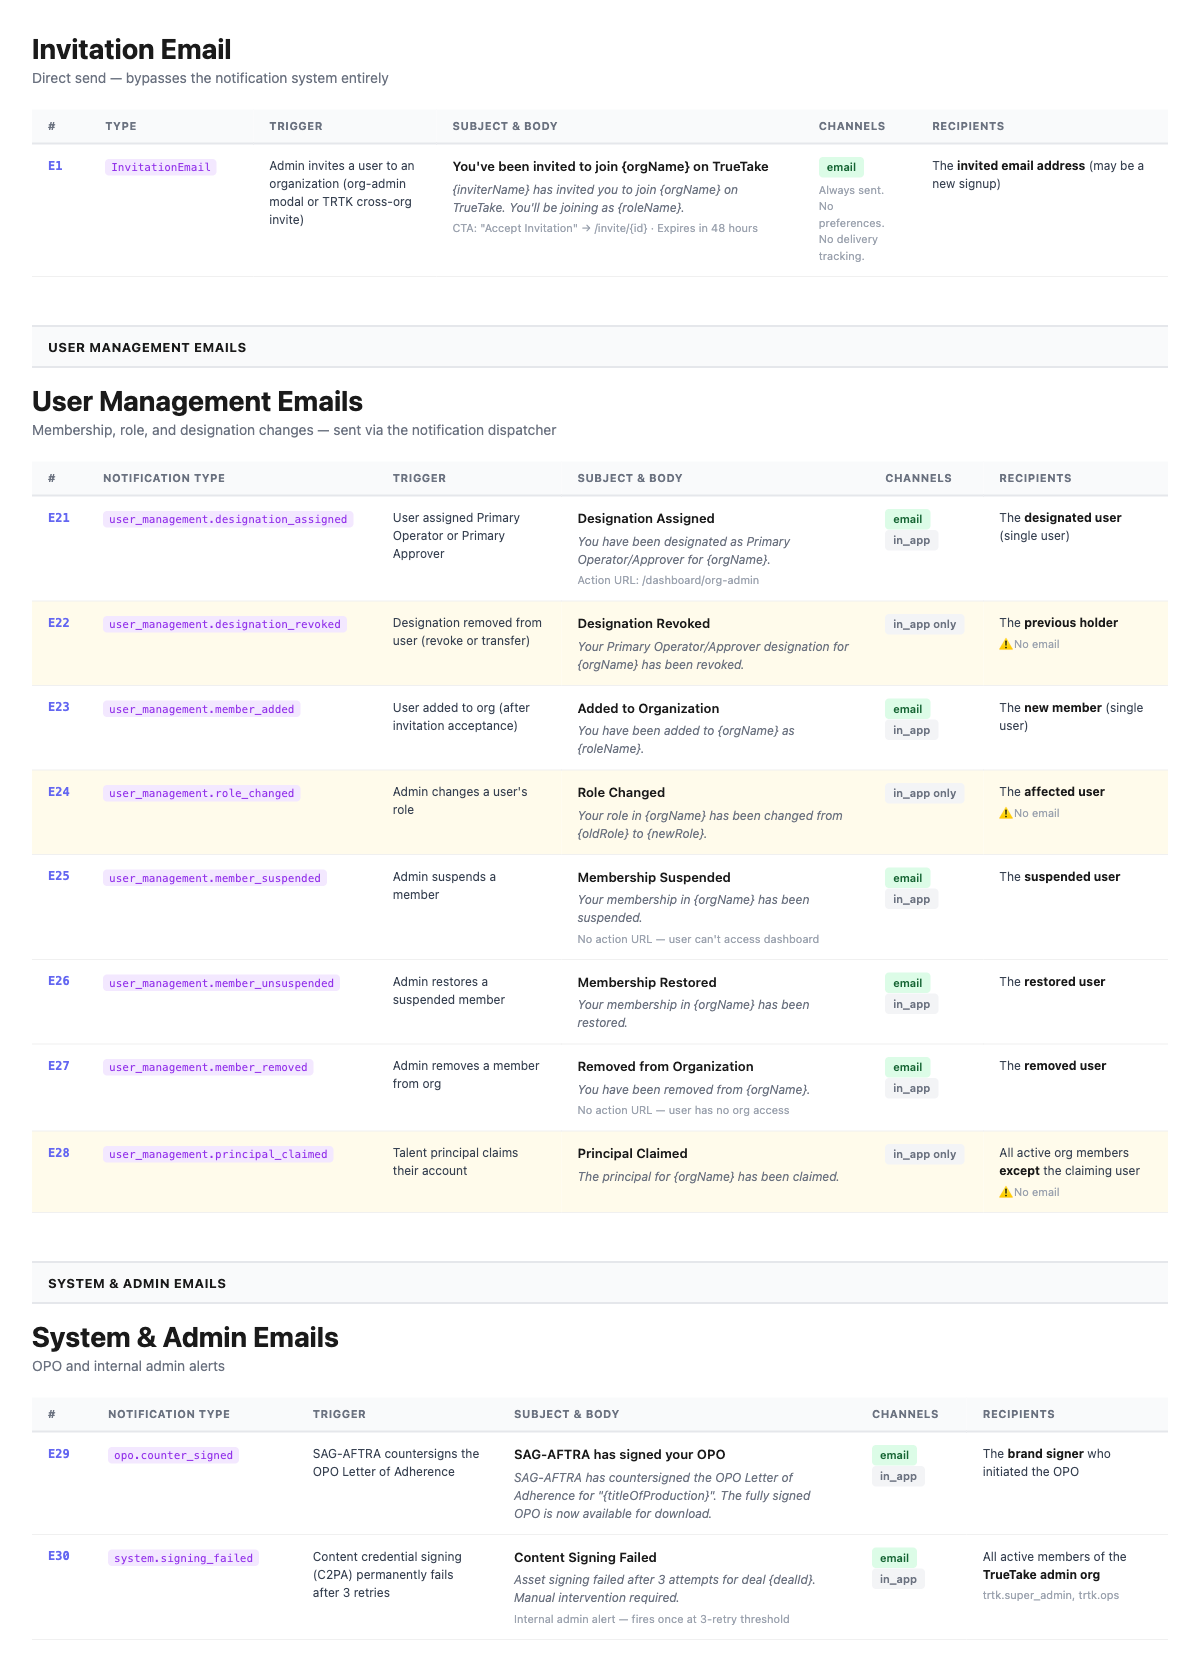The width and height of the screenshot is (1185, 1672).
Task: Click the 'Admin changes a user's role' trigger
Action: pyautogui.click(x=460, y=801)
